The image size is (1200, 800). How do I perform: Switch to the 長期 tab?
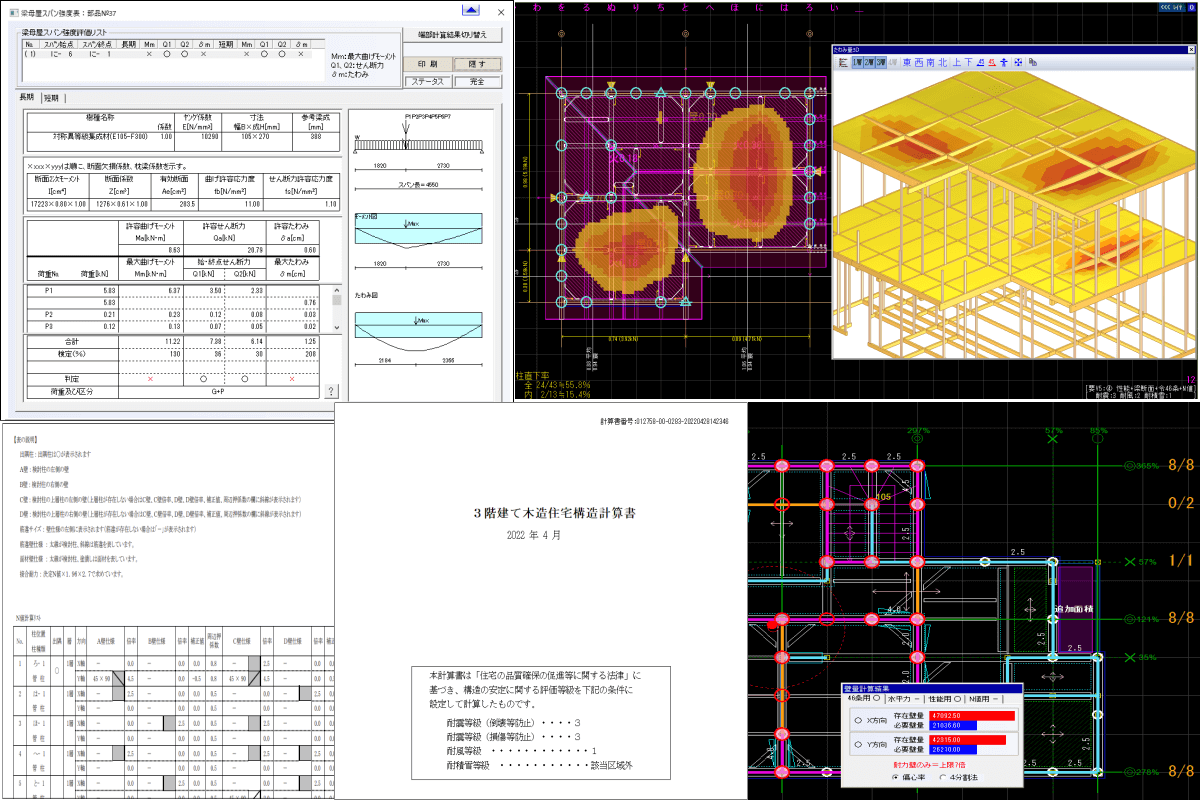point(27,98)
